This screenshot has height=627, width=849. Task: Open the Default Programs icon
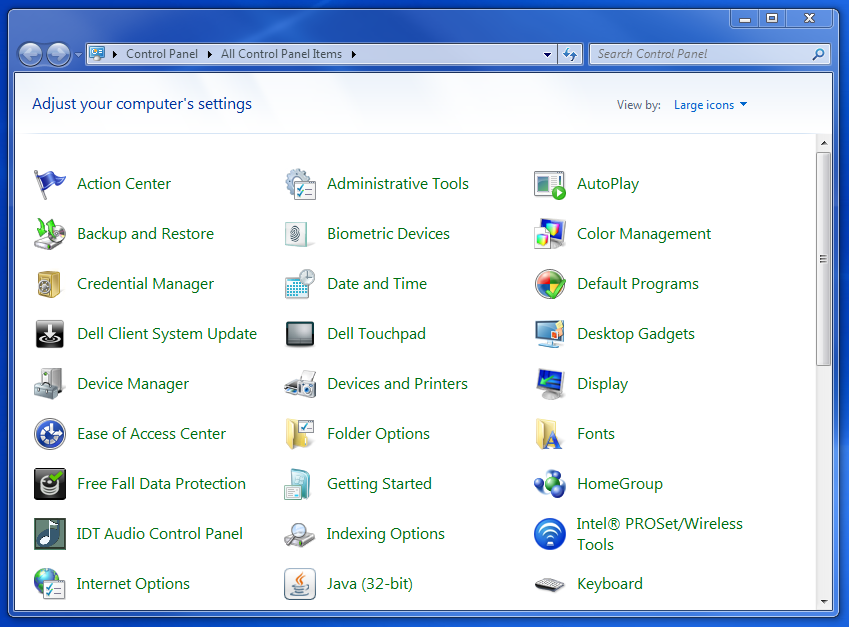[x=550, y=284]
